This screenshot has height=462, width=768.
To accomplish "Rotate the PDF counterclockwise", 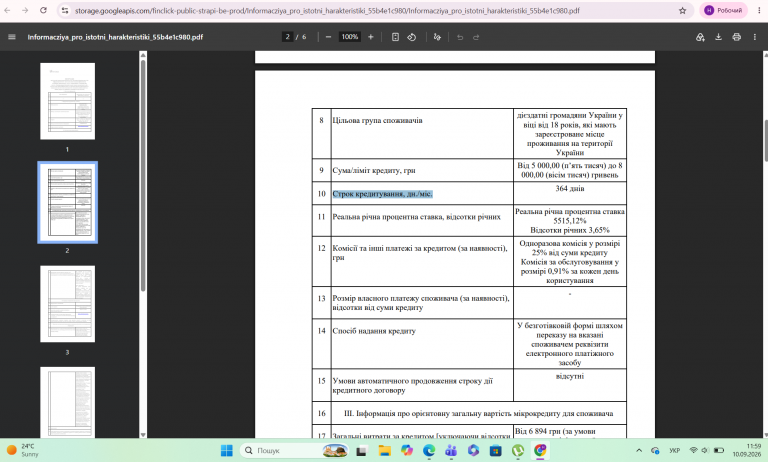I will (411, 37).
